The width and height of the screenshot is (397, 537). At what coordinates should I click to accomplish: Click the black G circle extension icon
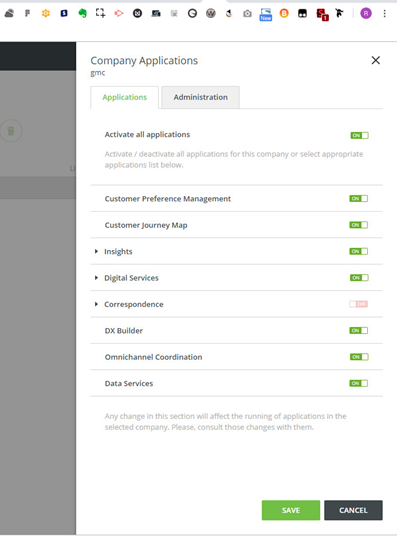tap(193, 13)
